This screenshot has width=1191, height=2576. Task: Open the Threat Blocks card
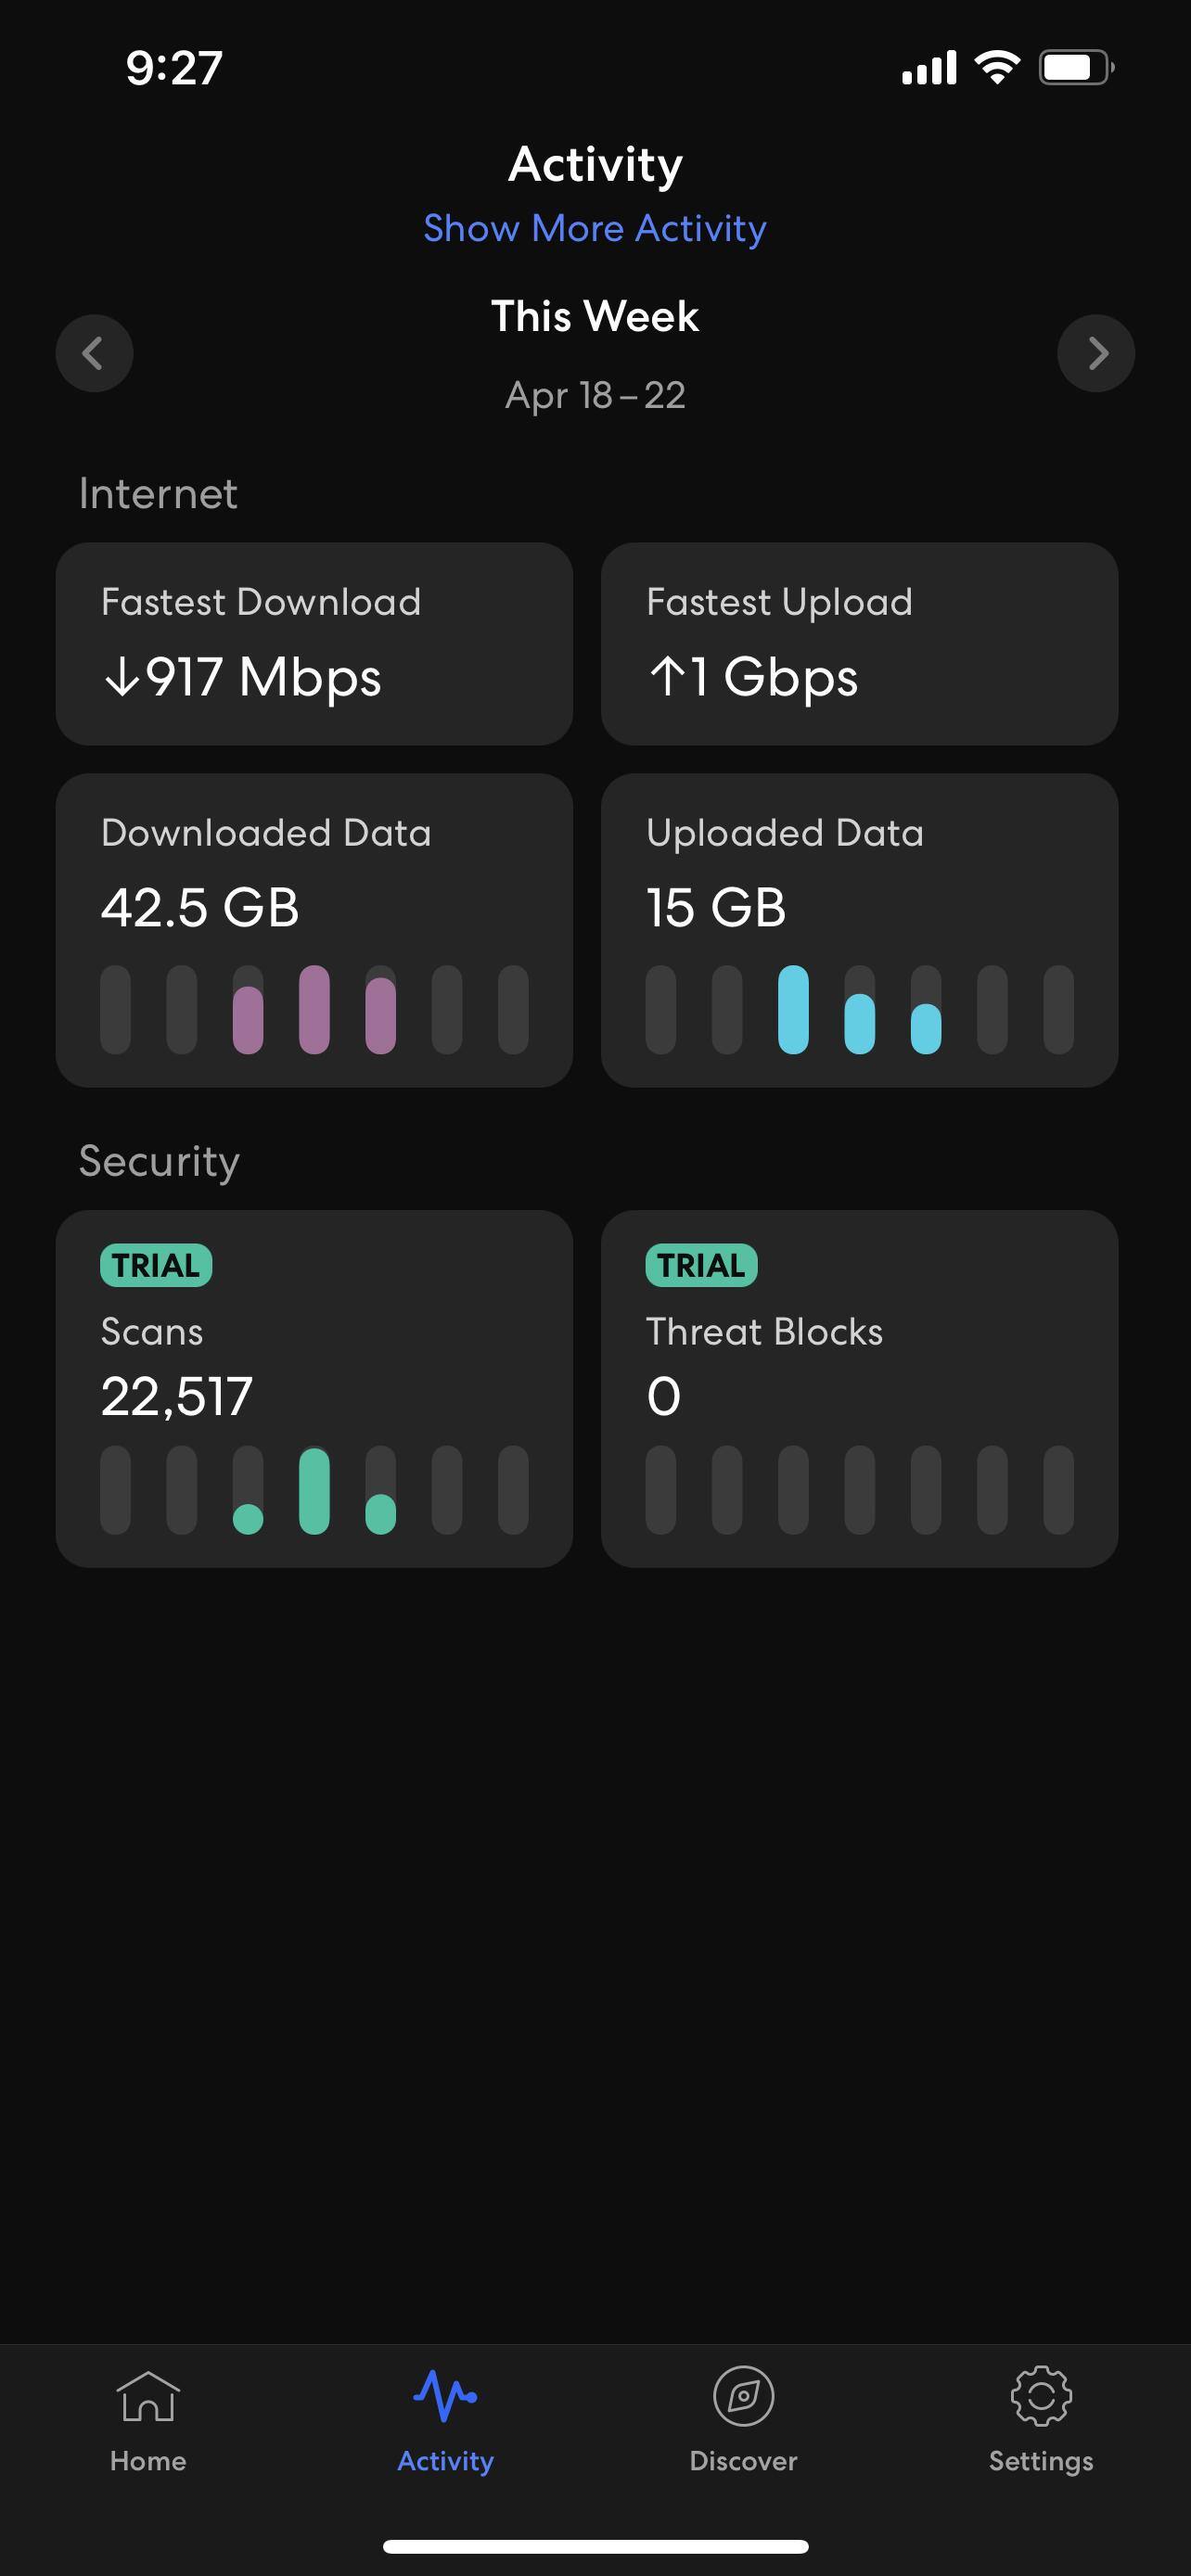859,1387
